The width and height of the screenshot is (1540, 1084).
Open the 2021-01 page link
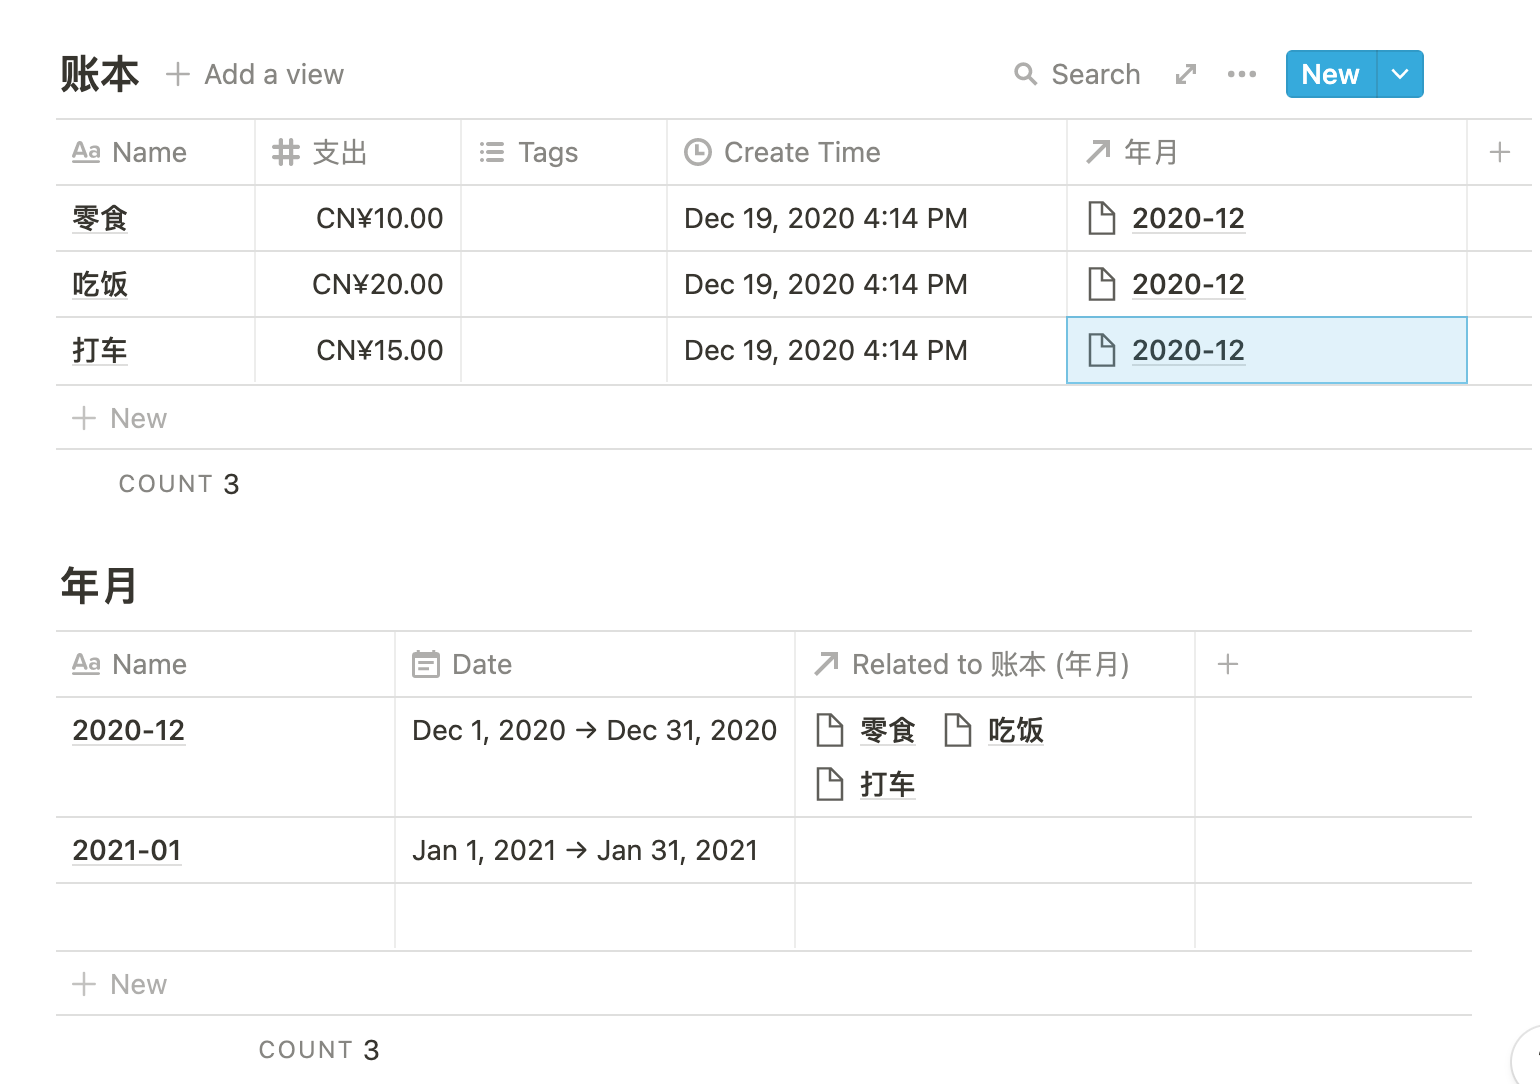pyautogui.click(x=127, y=850)
